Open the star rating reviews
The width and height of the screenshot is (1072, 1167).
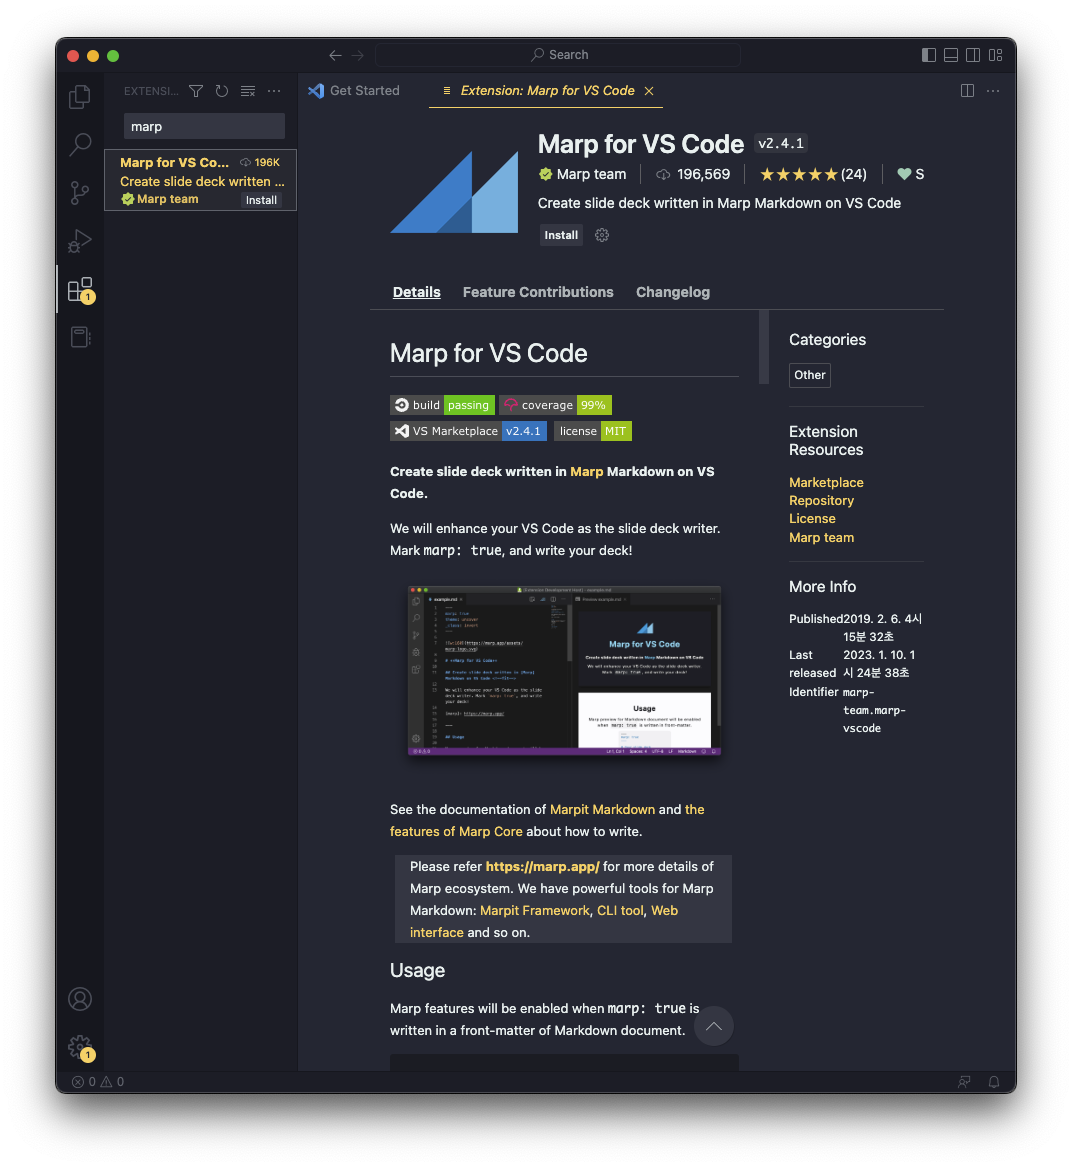click(813, 174)
